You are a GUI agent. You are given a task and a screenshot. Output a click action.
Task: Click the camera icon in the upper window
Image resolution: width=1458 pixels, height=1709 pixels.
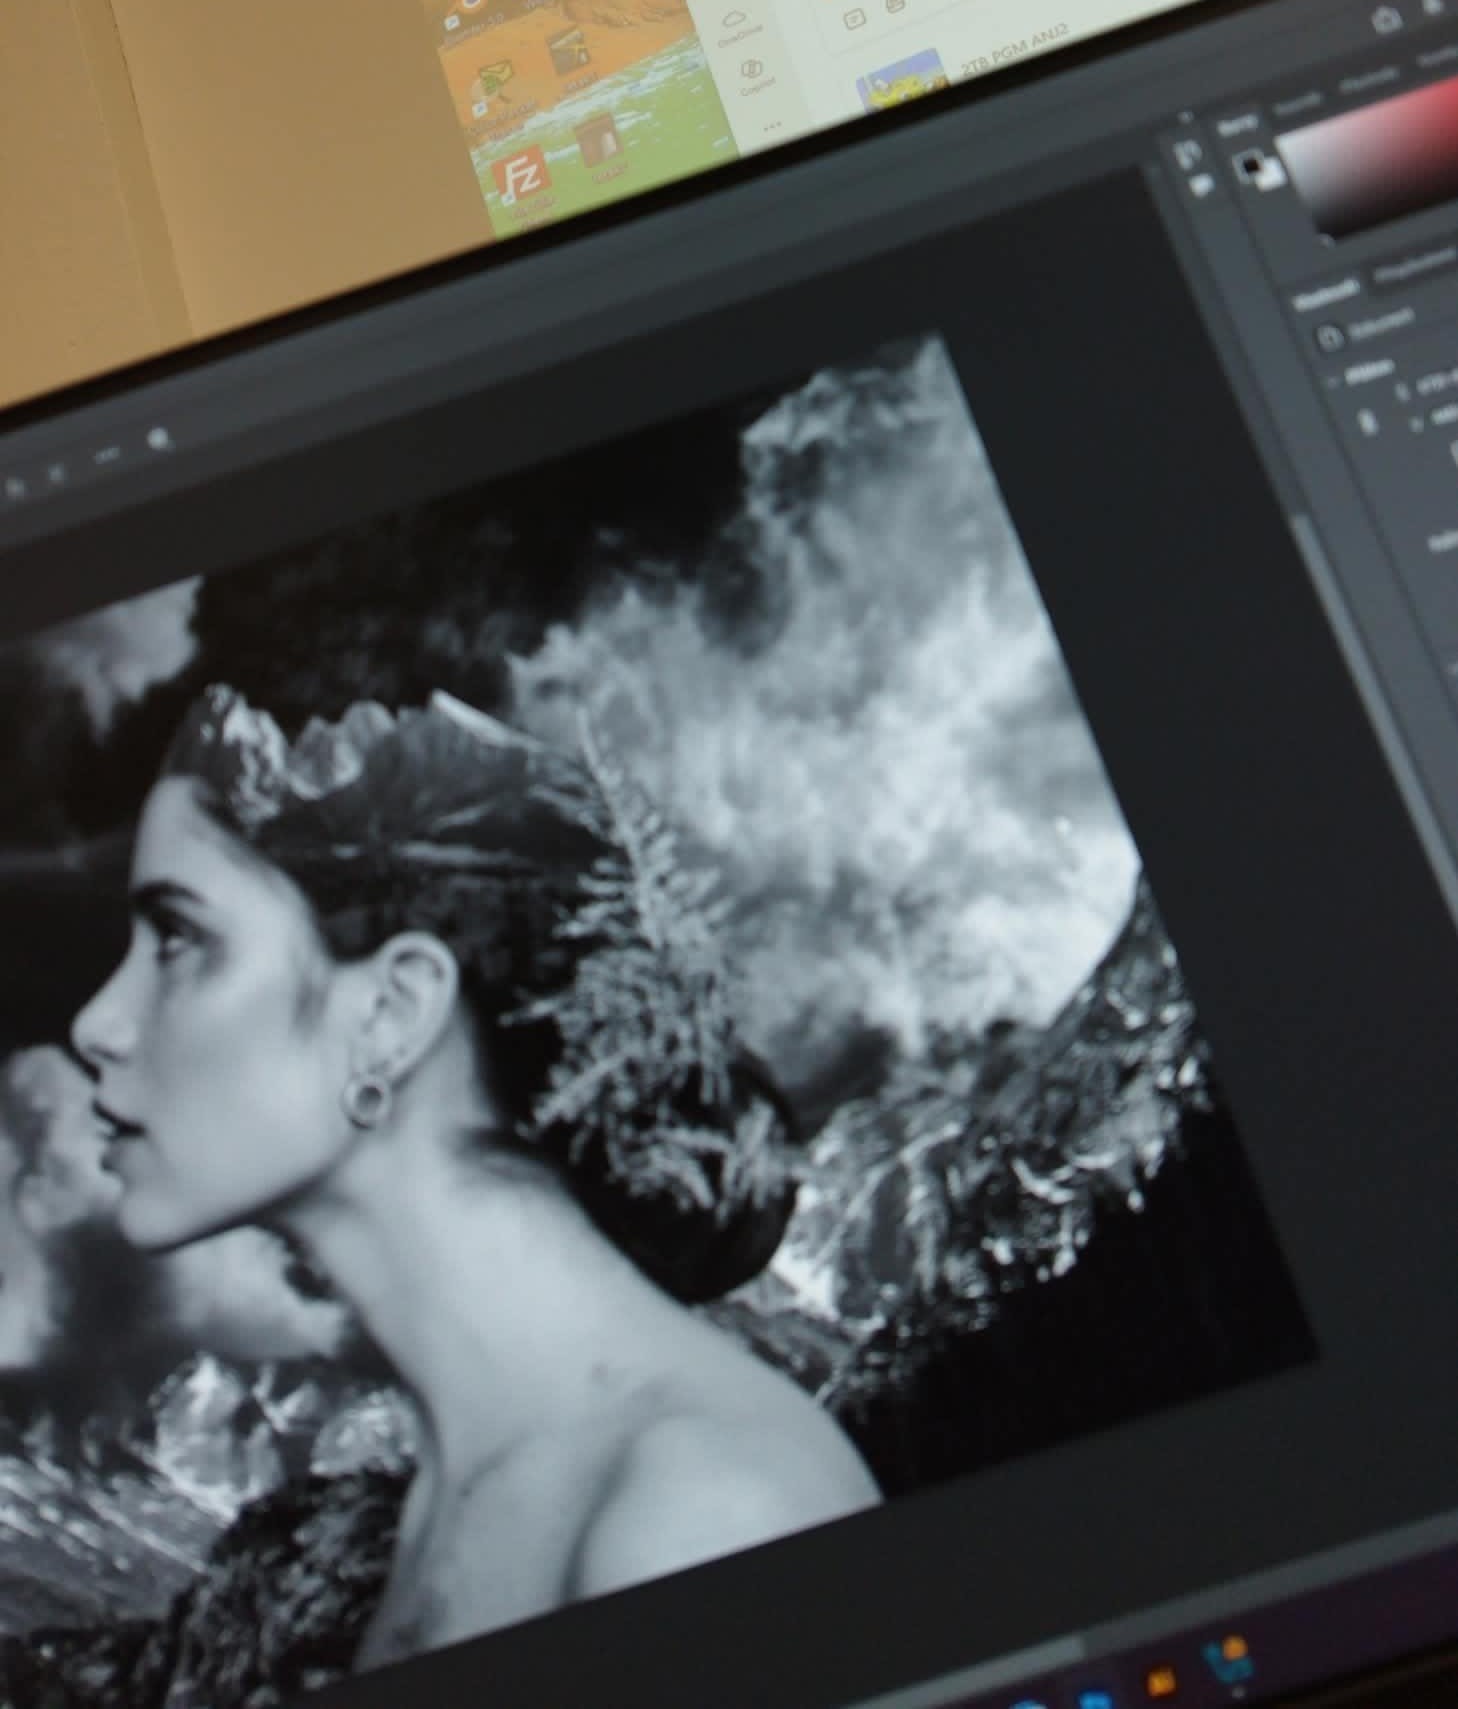[1387, 19]
